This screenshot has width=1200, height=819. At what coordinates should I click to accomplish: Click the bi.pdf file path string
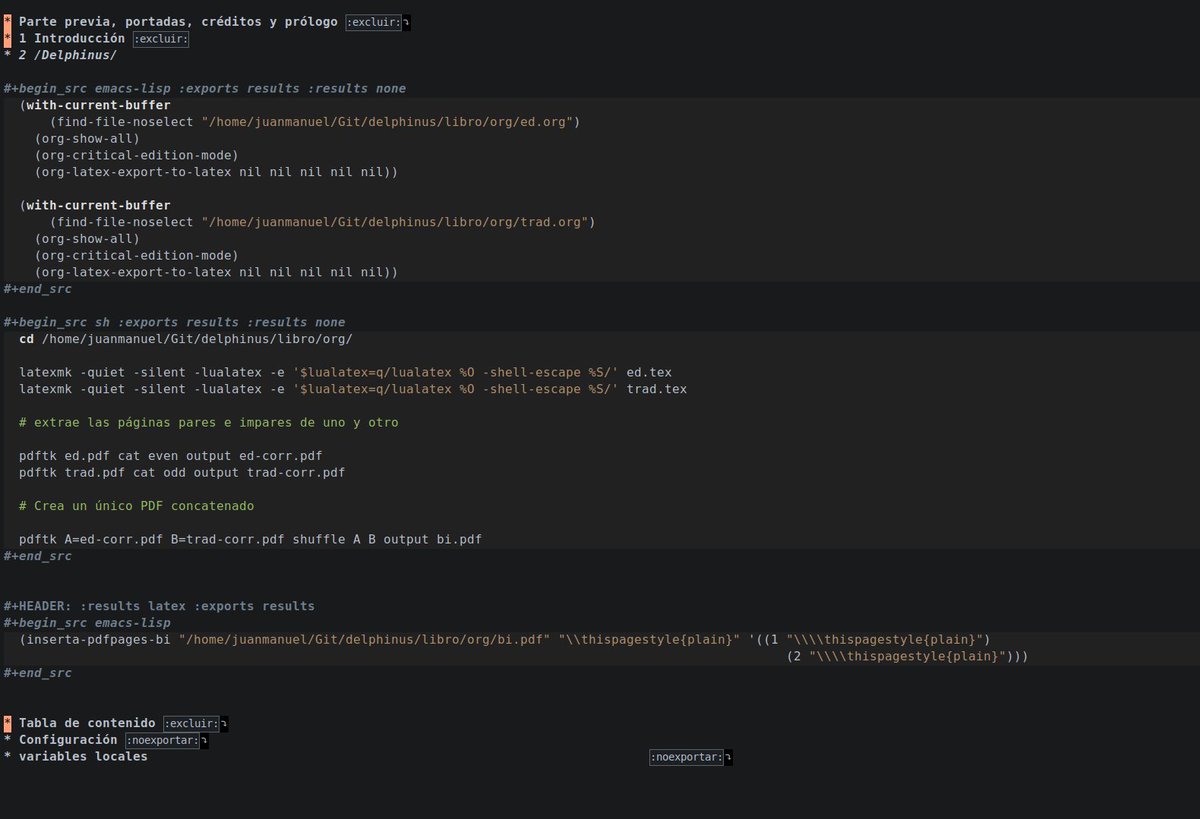(364, 640)
